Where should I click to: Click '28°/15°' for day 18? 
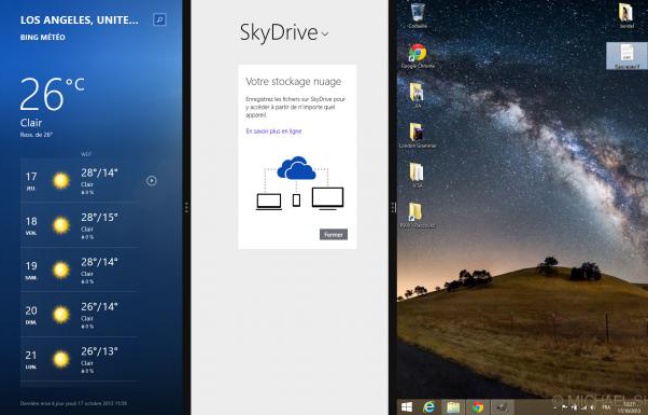99,217
